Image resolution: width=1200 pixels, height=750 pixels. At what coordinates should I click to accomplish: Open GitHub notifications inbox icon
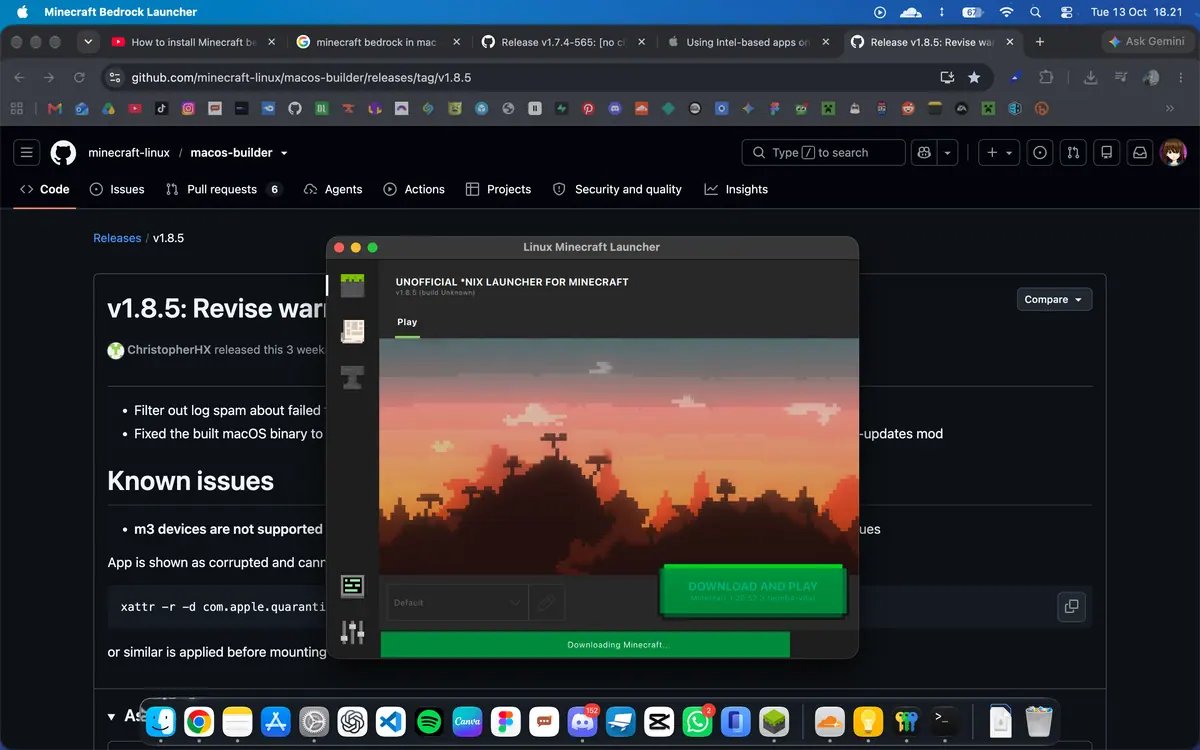[1139, 153]
